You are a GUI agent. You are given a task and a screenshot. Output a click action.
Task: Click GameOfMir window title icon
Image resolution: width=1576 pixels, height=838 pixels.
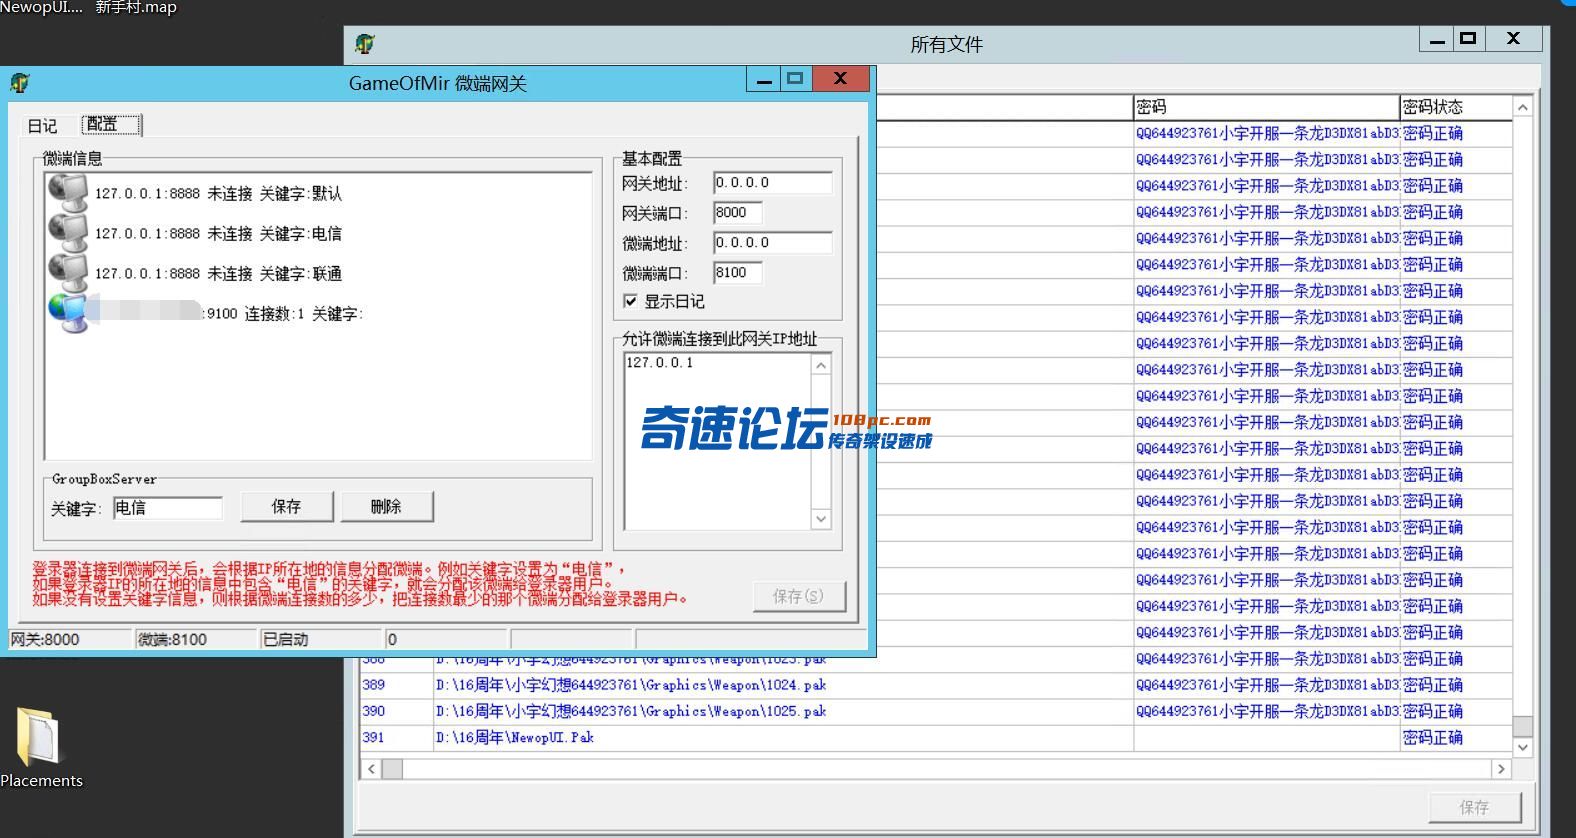(19, 83)
